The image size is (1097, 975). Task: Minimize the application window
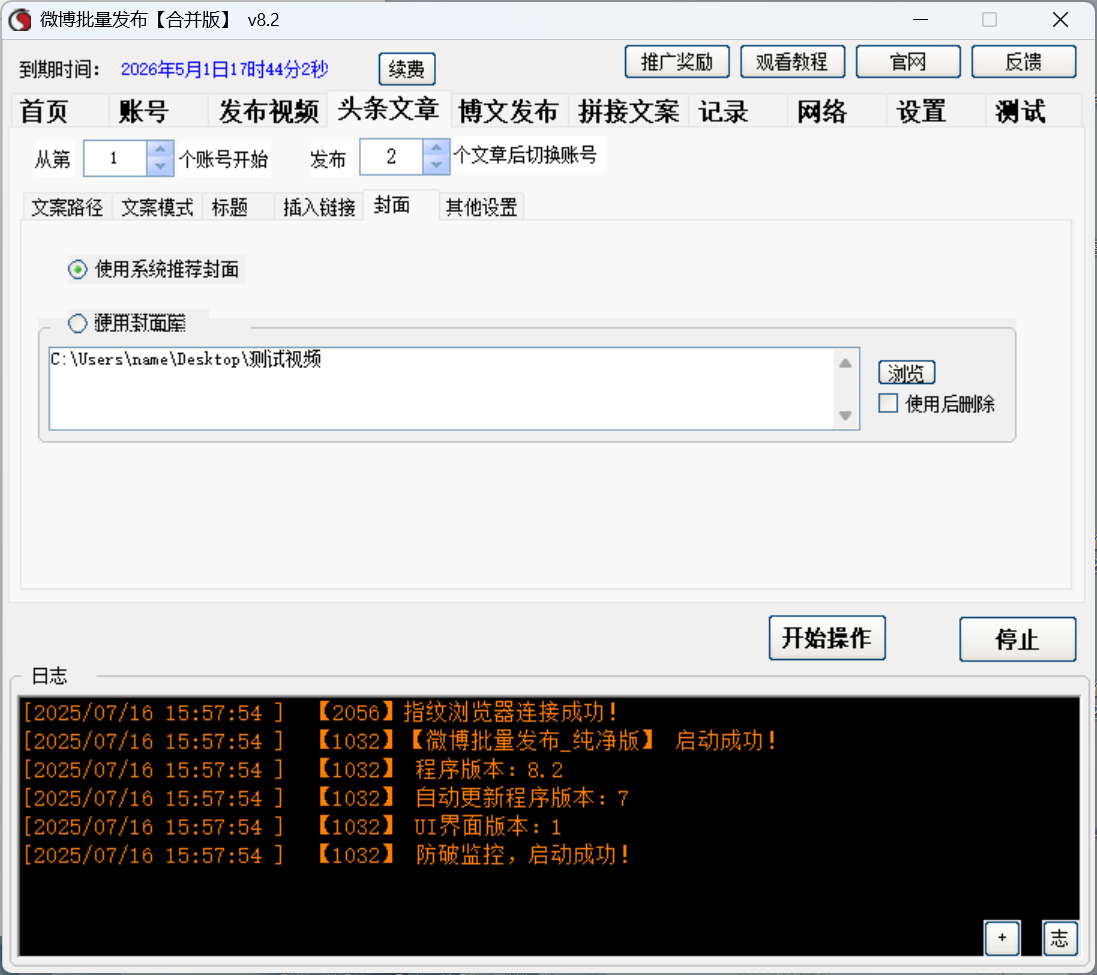click(921, 20)
